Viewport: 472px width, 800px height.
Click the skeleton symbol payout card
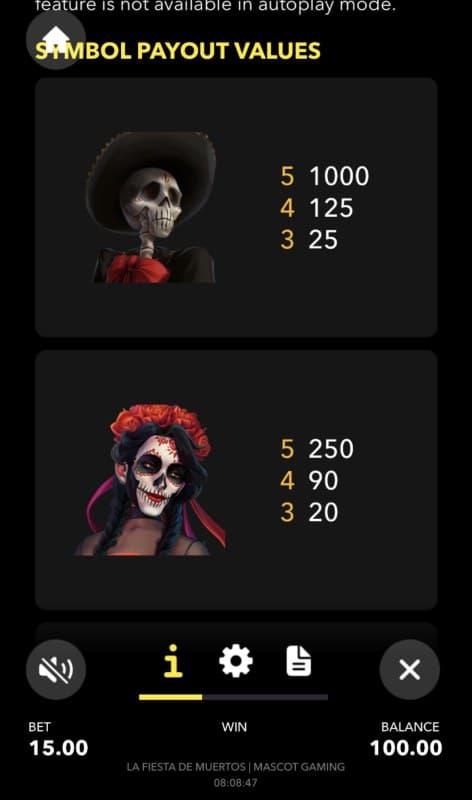pos(236,207)
